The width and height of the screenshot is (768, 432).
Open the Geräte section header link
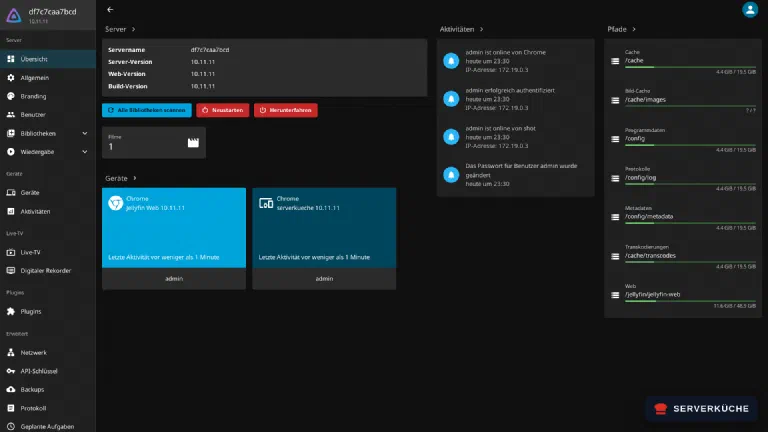point(121,178)
